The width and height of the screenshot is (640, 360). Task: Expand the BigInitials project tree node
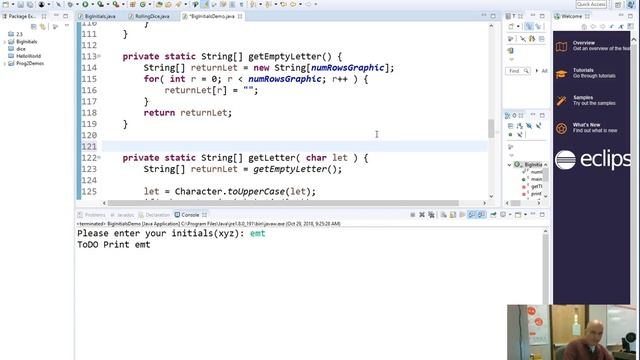(x=5, y=42)
